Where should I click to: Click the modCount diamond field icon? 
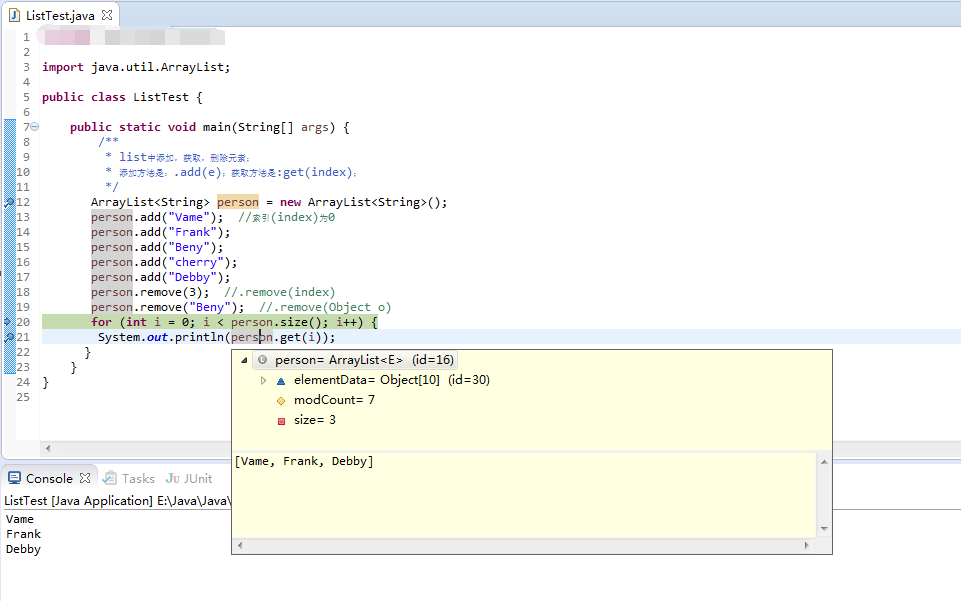pyautogui.click(x=281, y=401)
